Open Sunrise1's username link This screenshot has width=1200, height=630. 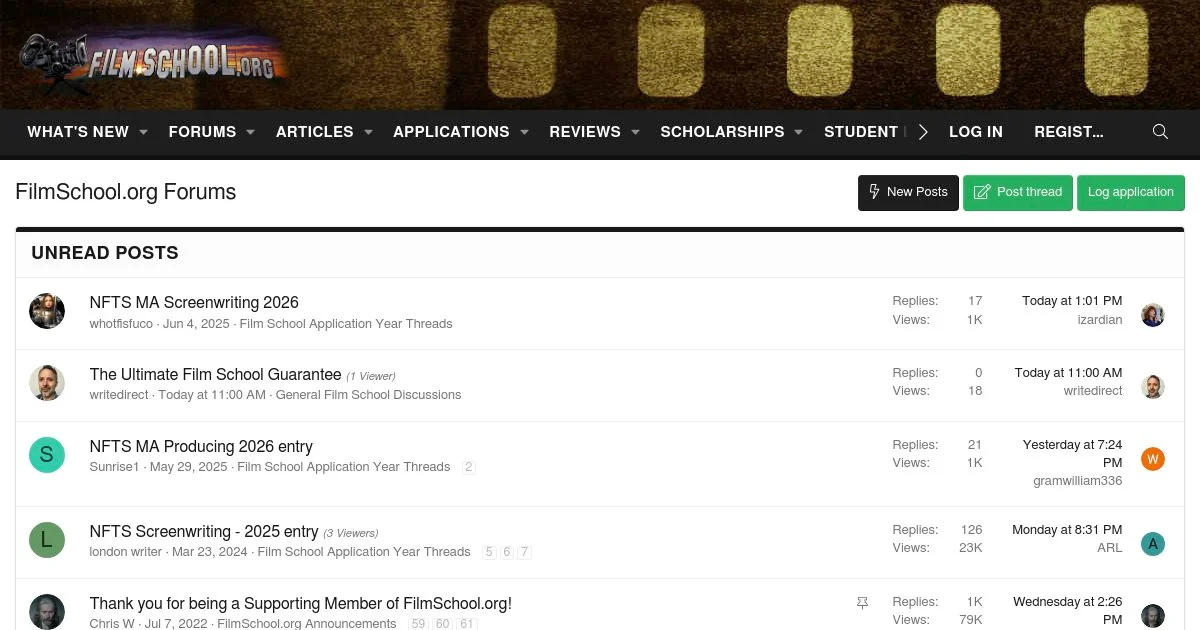[x=115, y=467]
